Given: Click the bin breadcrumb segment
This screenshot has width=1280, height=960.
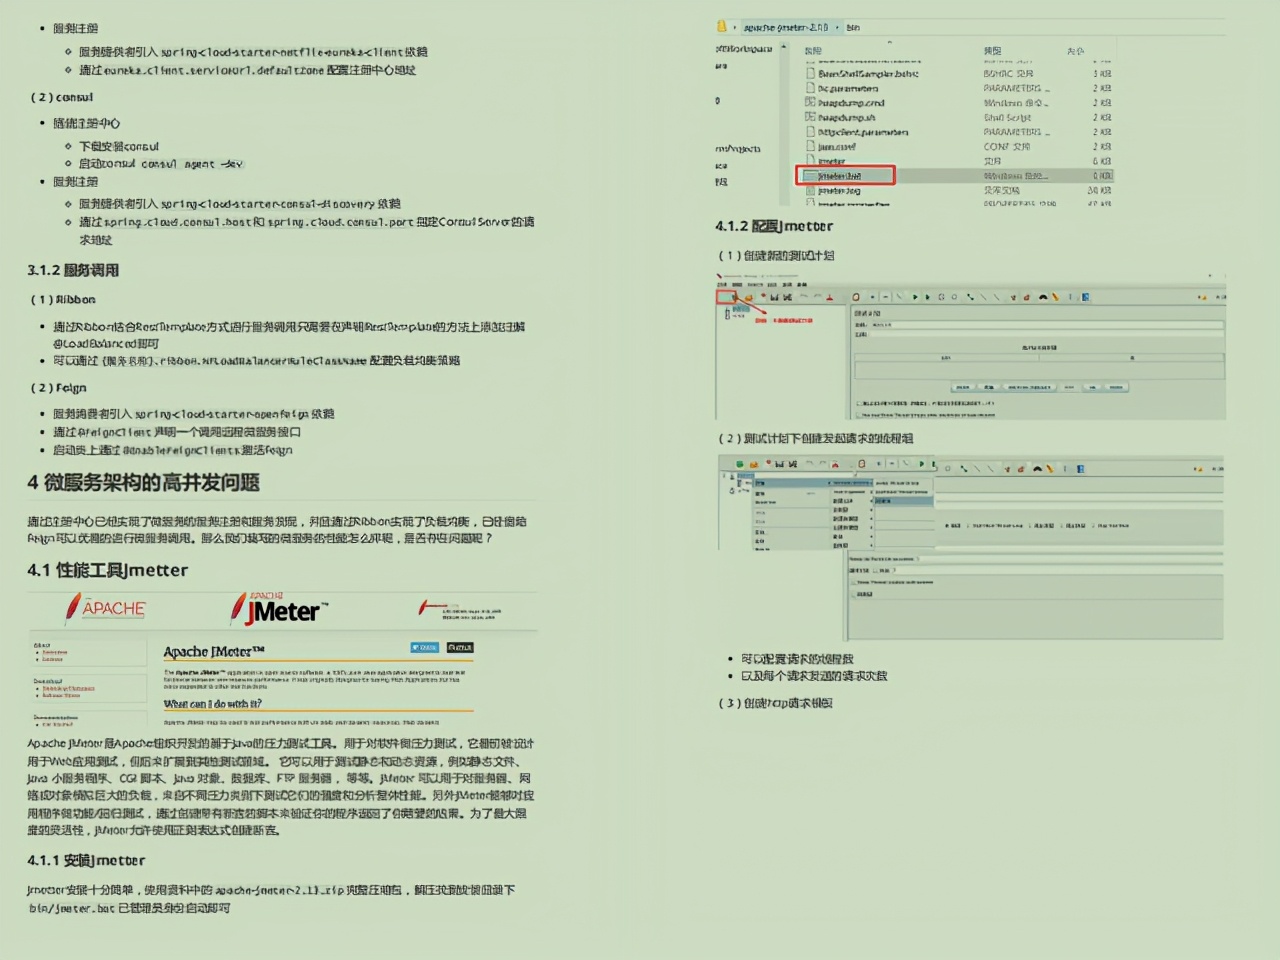Looking at the screenshot, I should click(x=853, y=27).
